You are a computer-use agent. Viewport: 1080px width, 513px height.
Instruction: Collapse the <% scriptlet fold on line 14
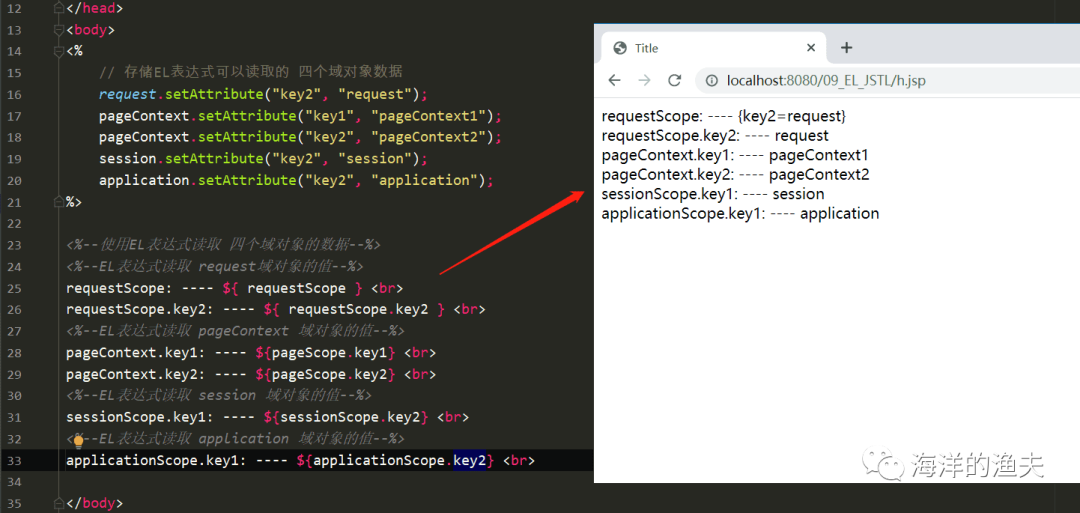[x=59, y=51]
